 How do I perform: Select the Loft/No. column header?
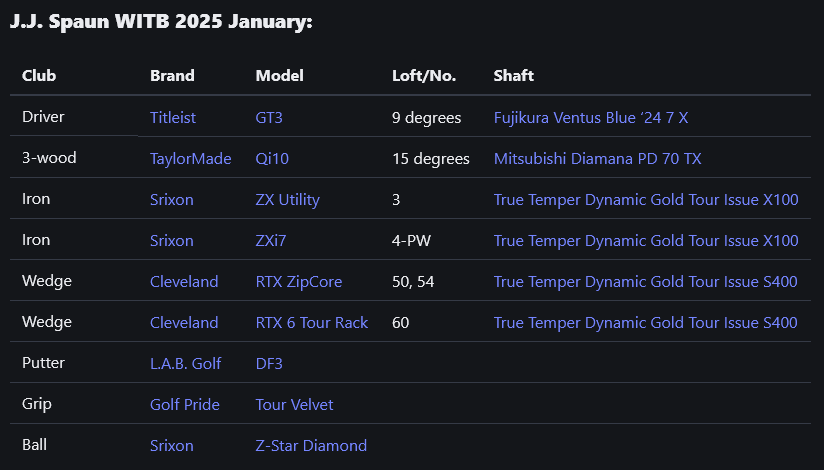(x=424, y=76)
